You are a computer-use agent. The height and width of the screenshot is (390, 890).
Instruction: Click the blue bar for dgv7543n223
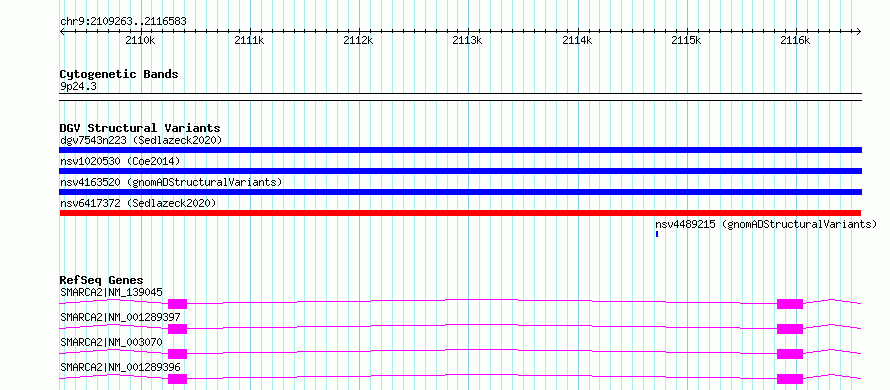coord(460,150)
